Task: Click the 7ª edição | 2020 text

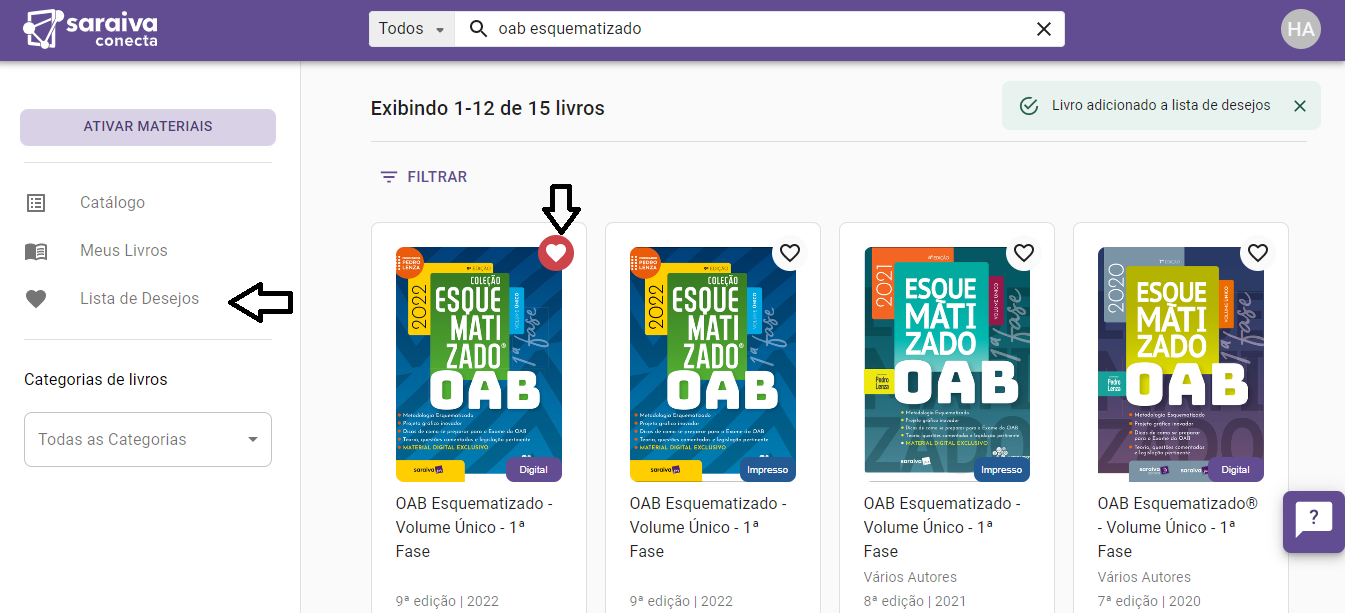Action: pos(1149,601)
